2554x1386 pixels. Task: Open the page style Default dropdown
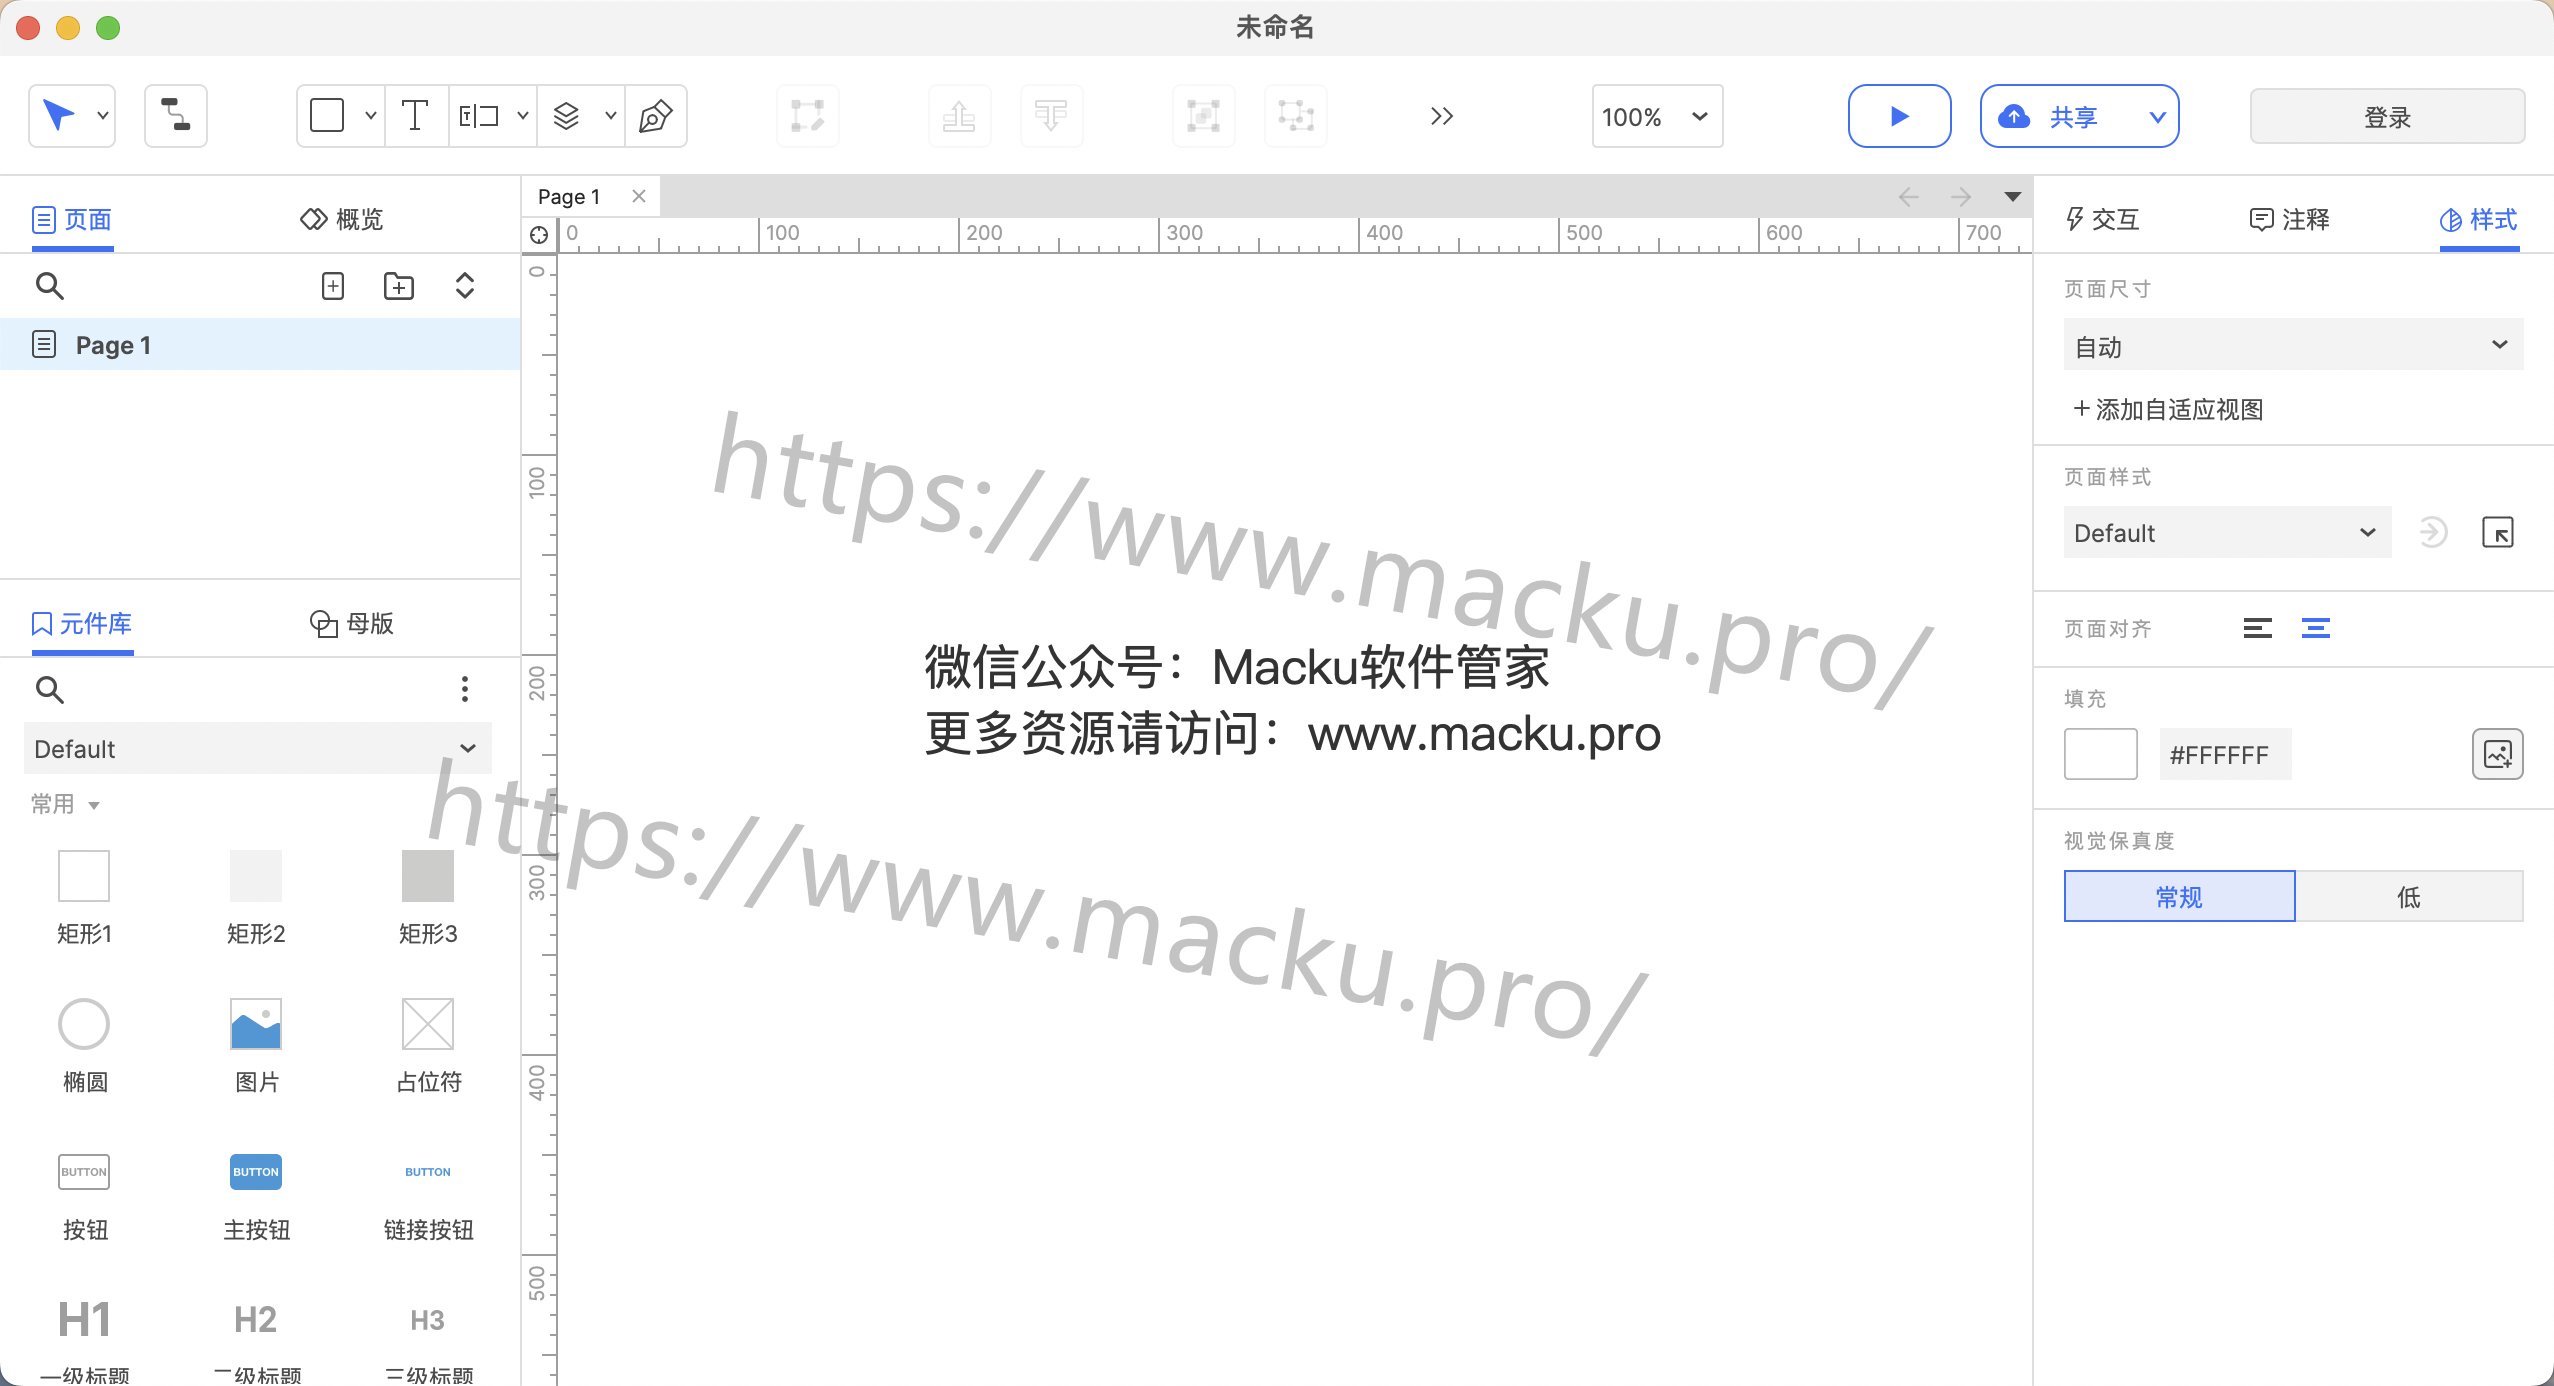(2227, 532)
